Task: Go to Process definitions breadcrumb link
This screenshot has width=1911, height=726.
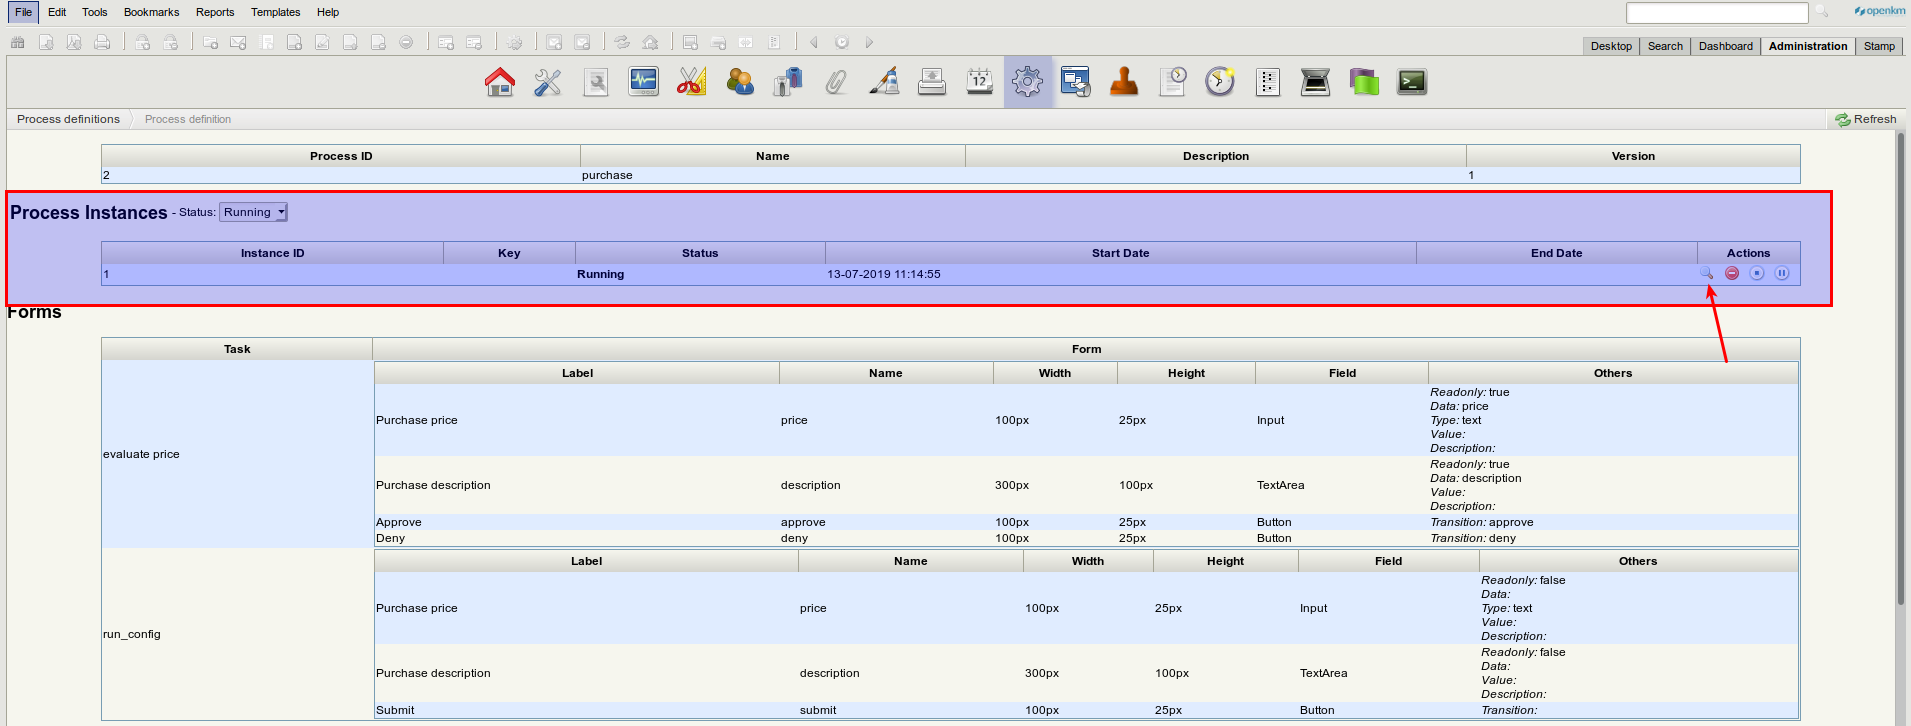Action: coord(68,119)
